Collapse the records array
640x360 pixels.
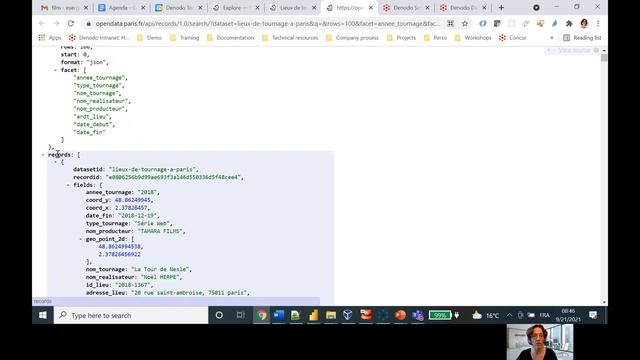(x=43, y=155)
